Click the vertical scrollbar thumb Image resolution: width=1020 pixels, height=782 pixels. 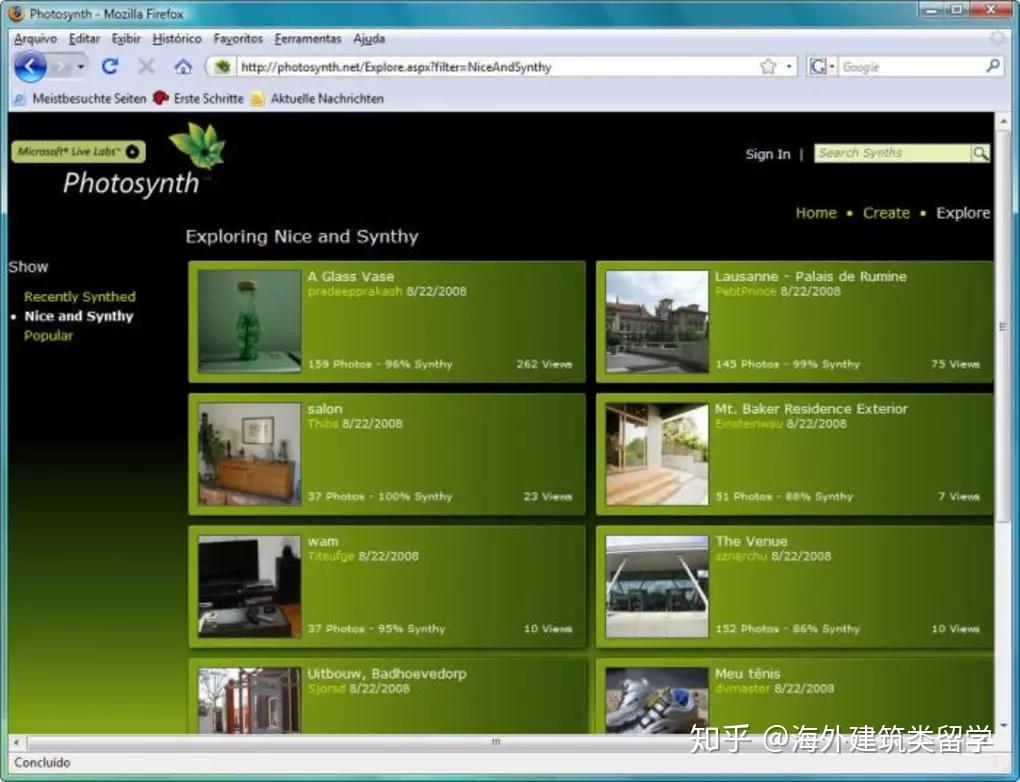click(1003, 325)
